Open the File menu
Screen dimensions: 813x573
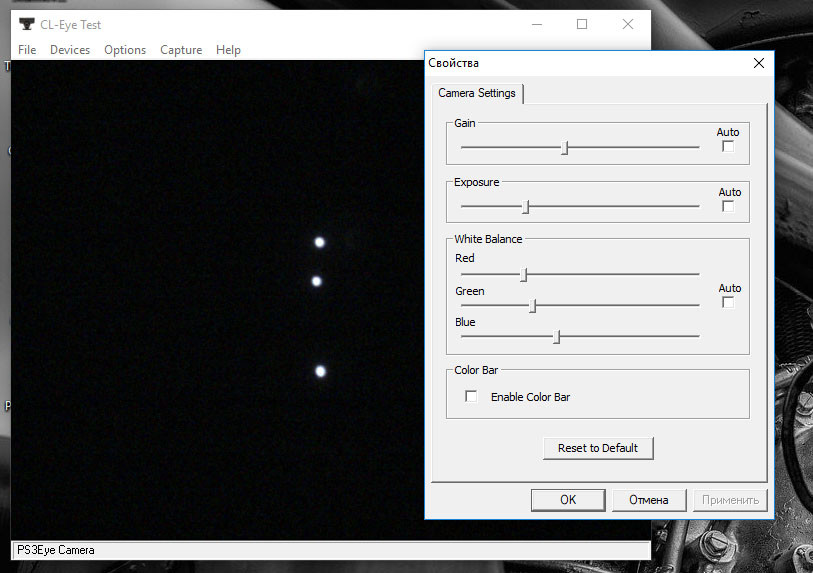point(27,50)
